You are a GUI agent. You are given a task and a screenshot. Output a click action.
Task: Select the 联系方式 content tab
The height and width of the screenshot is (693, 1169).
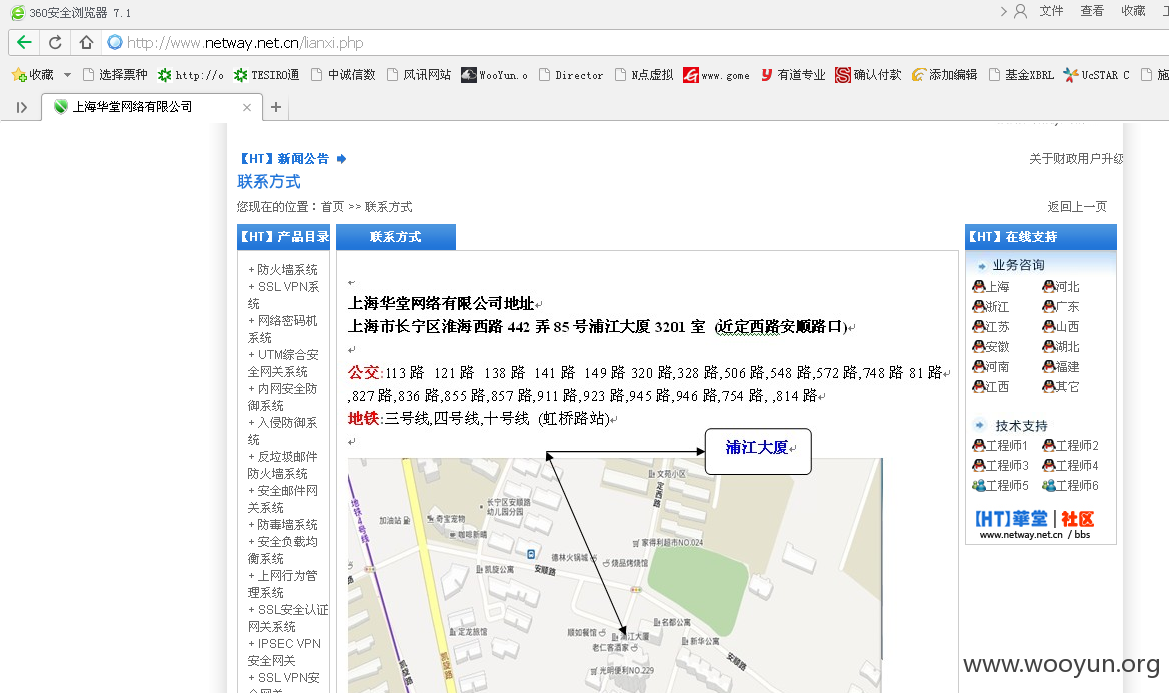coord(396,237)
